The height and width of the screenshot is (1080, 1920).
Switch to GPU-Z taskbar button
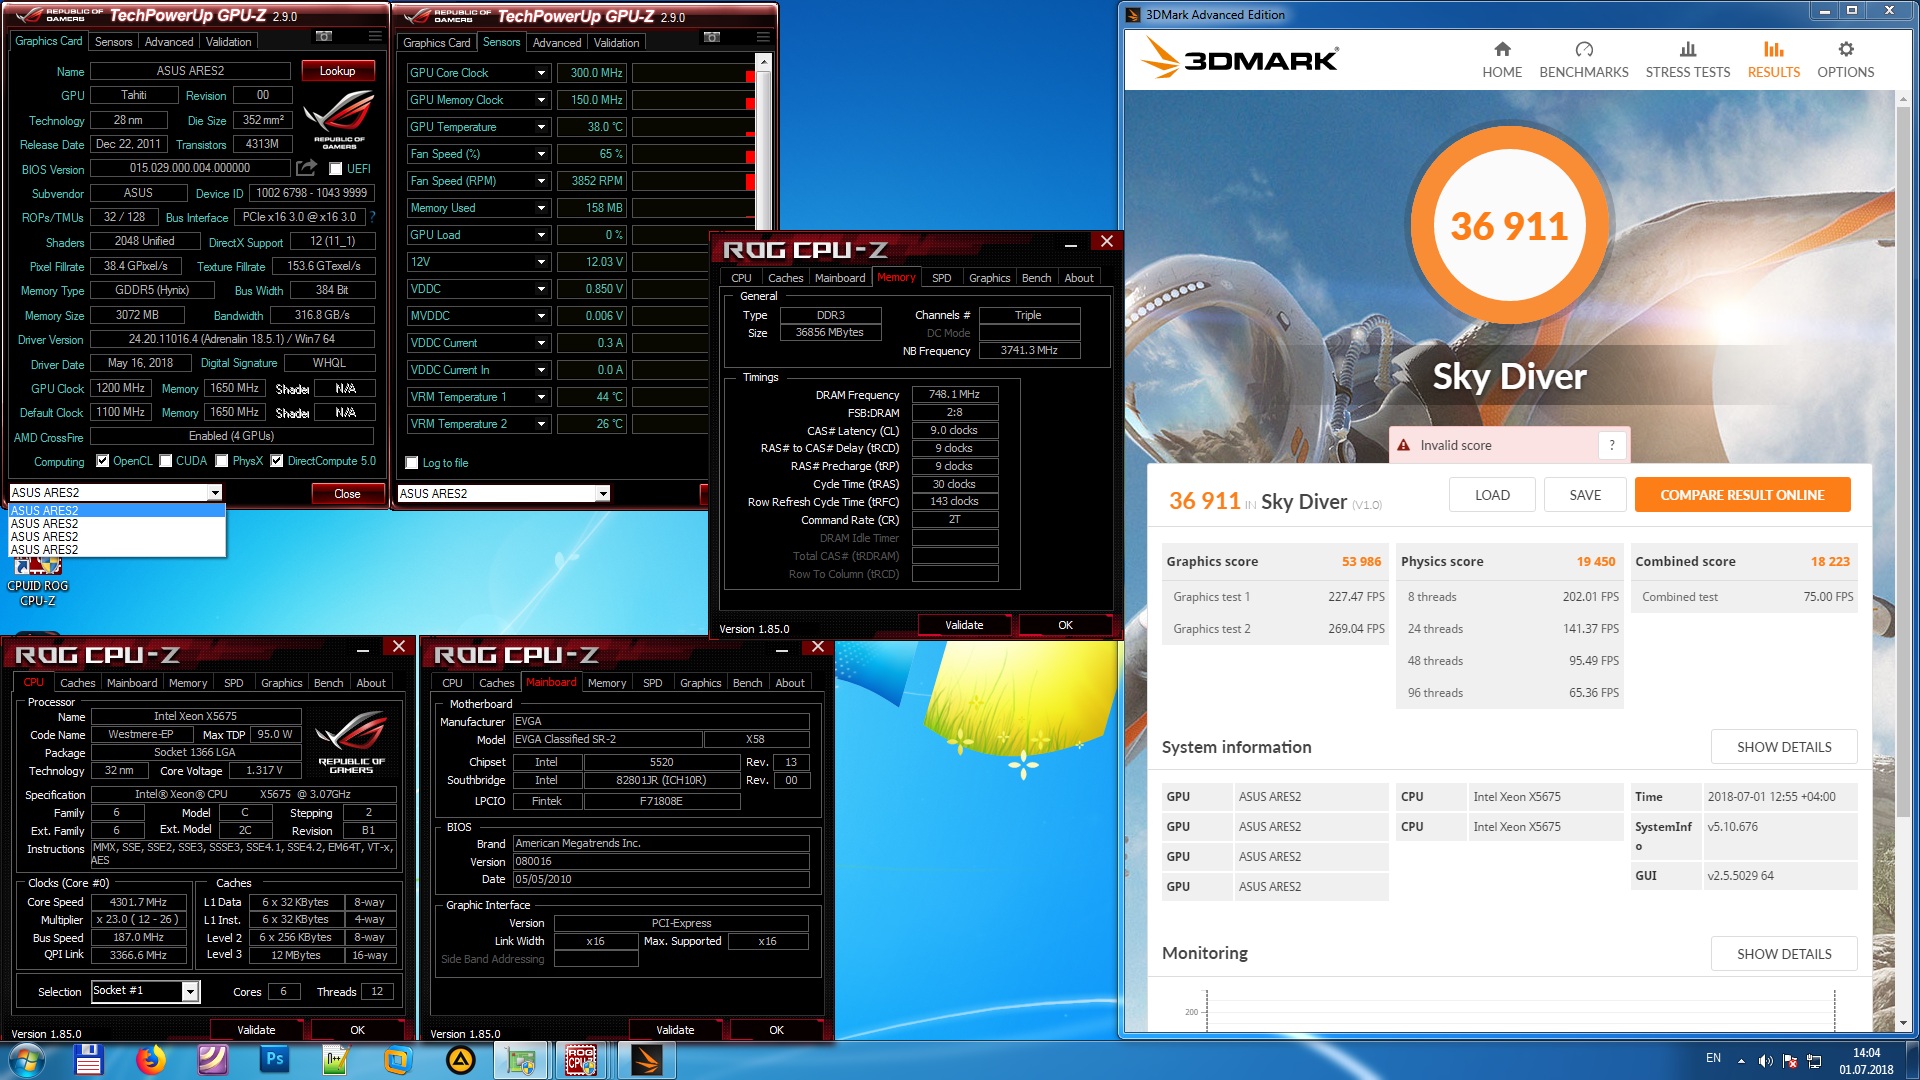pyautogui.click(x=521, y=1060)
